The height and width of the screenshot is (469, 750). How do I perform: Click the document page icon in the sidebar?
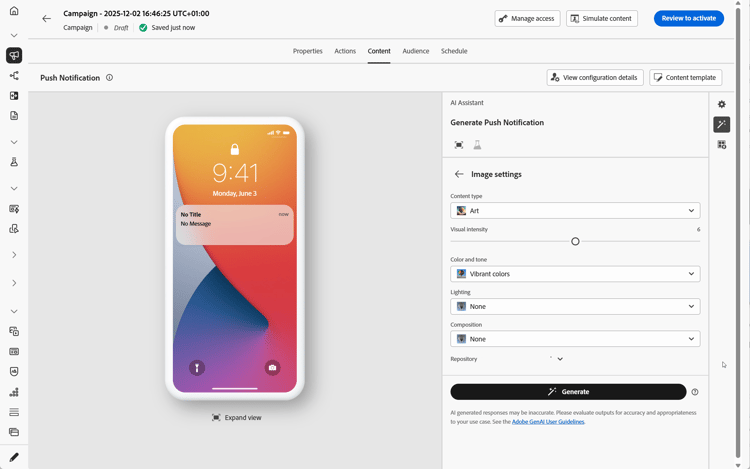(14, 116)
